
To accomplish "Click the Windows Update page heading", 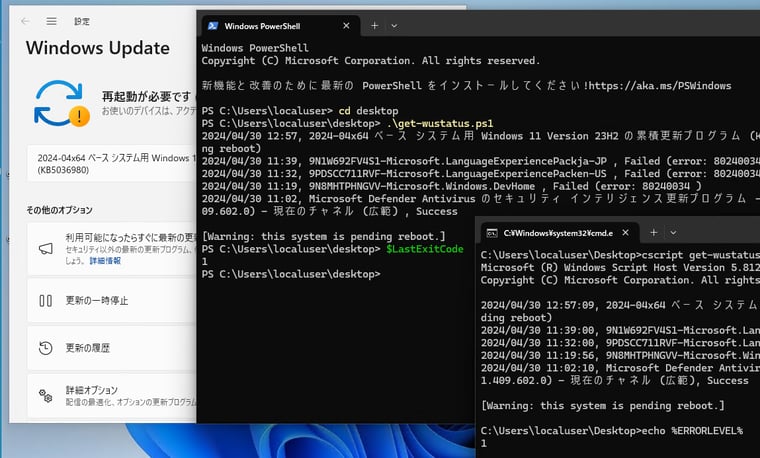I will [98, 48].
